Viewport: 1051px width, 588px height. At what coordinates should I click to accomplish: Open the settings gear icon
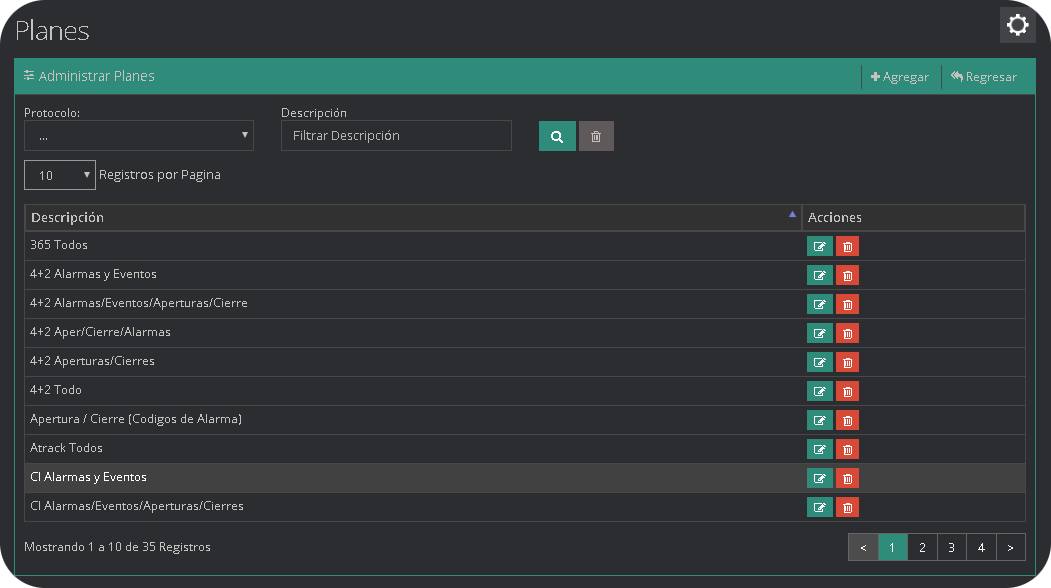tap(1017, 25)
